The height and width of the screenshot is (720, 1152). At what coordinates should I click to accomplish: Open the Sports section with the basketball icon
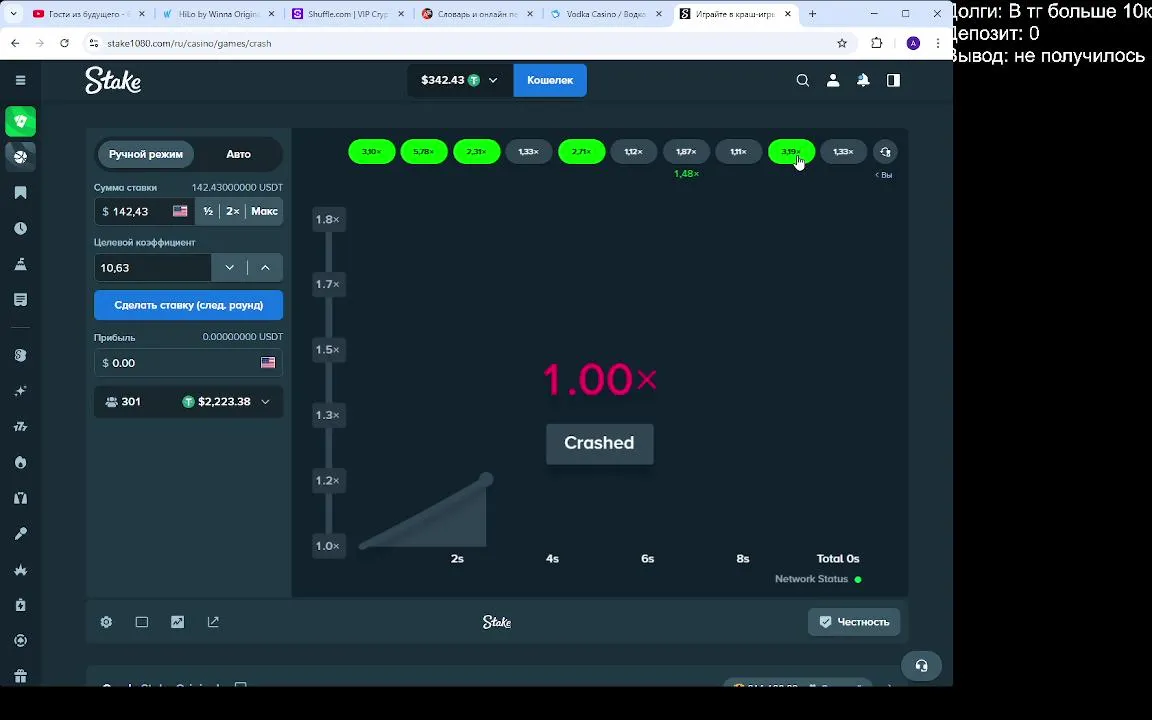click(21, 156)
